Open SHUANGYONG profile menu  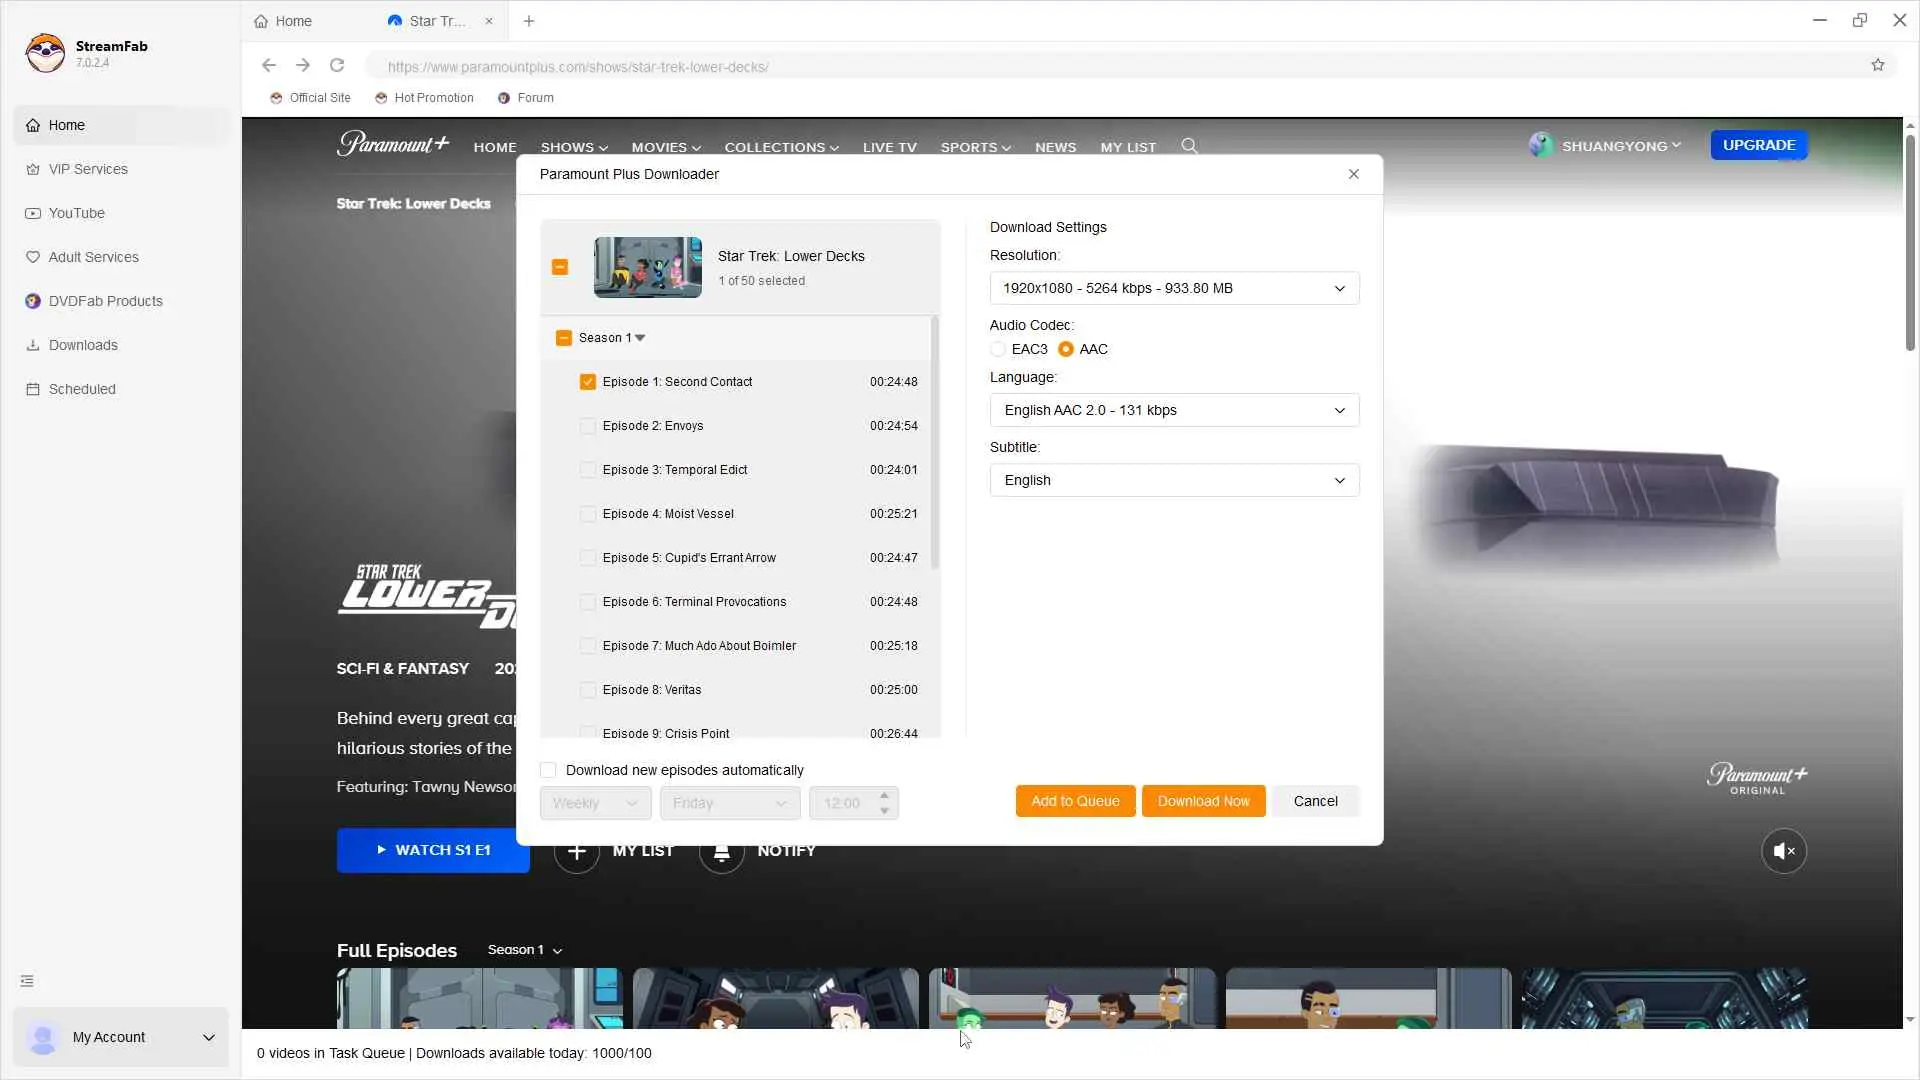click(1621, 146)
